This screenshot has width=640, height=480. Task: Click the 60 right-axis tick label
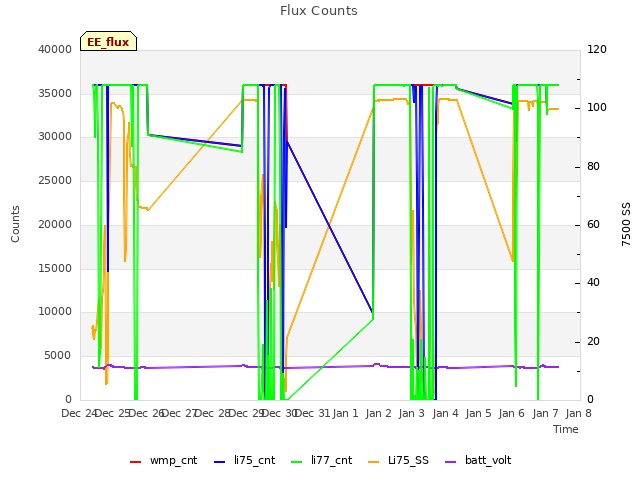point(593,224)
